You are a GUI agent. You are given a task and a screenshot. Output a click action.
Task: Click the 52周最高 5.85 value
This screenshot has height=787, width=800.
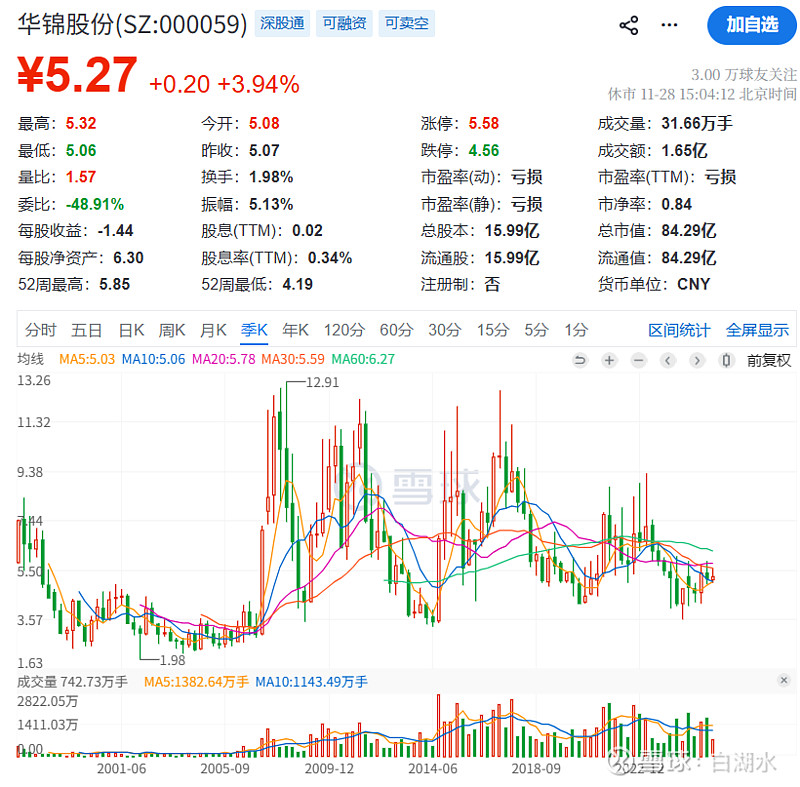click(x=114, y=284)
